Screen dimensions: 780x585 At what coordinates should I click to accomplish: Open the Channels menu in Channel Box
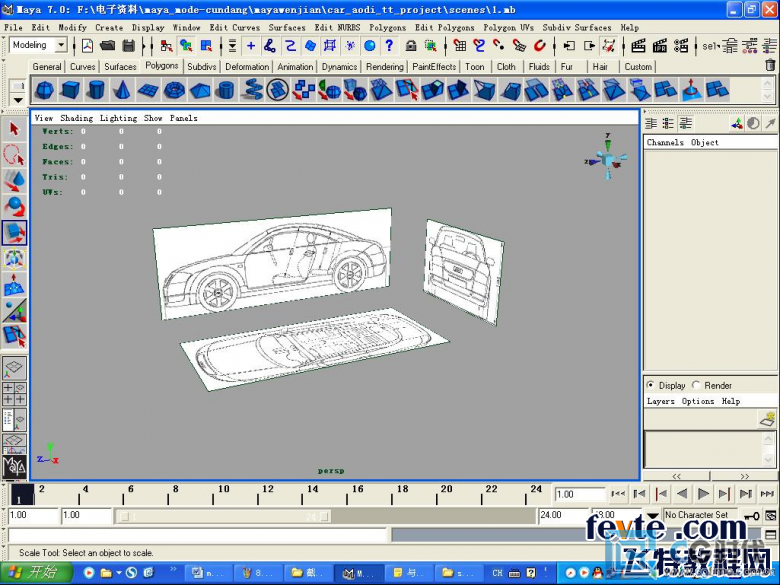coord(665,142)
